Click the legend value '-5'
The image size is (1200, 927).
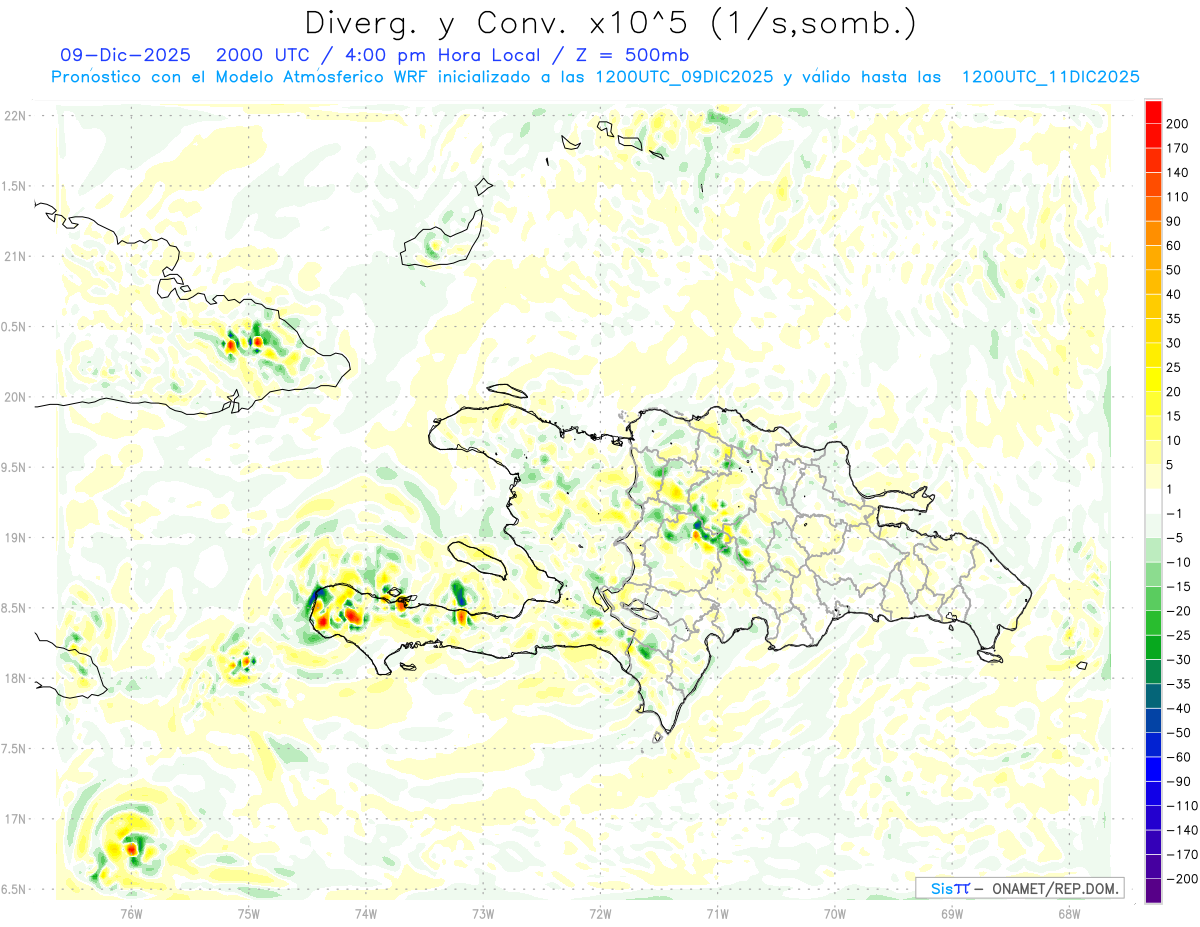pyautogui.click(x=1174, y=538)
